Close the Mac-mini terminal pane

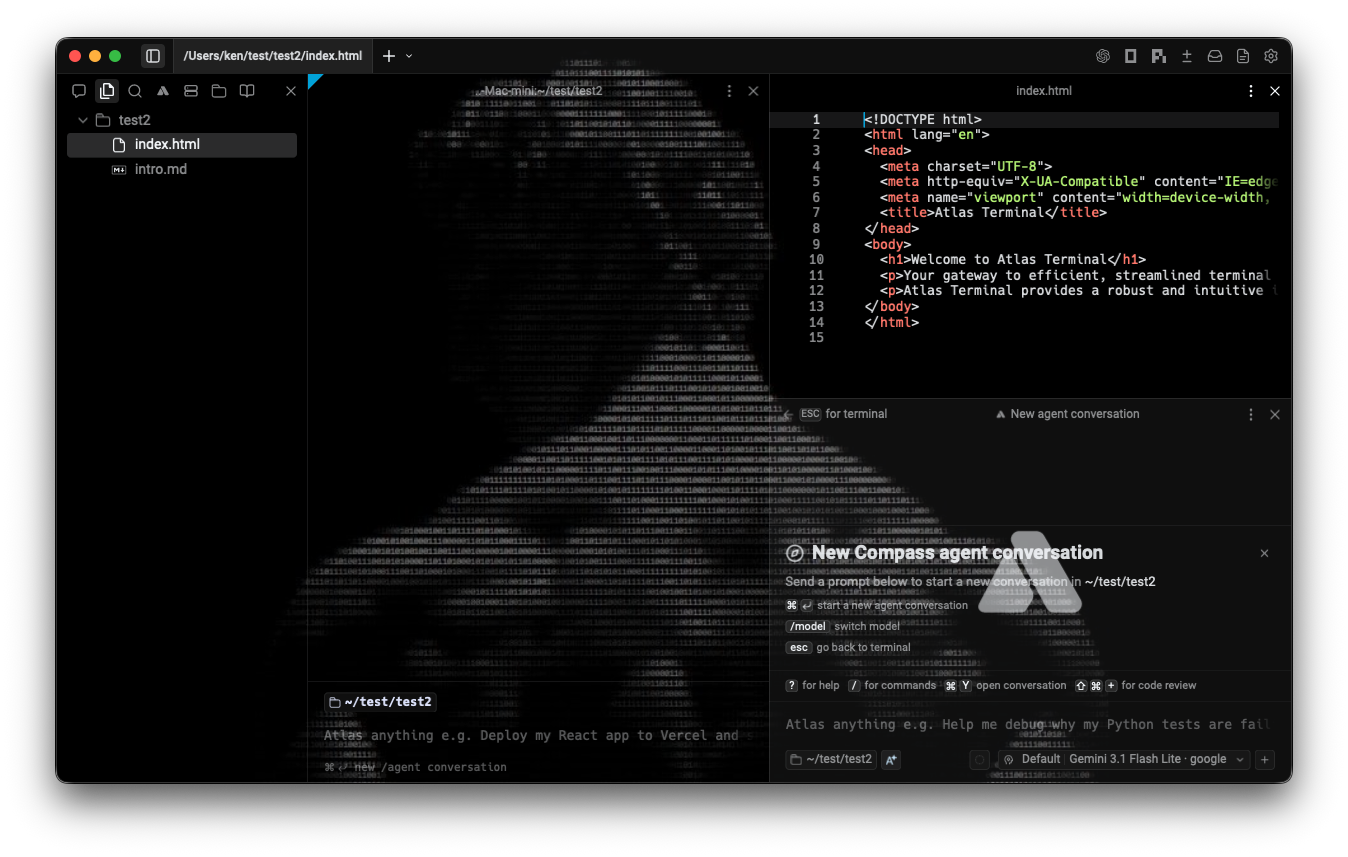753,91
